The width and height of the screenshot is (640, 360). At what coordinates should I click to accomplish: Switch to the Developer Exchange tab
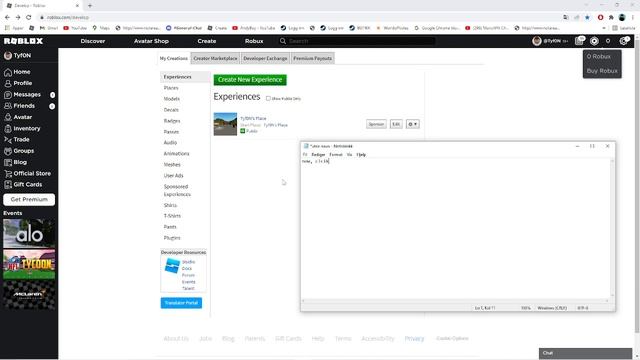point(265,58)
